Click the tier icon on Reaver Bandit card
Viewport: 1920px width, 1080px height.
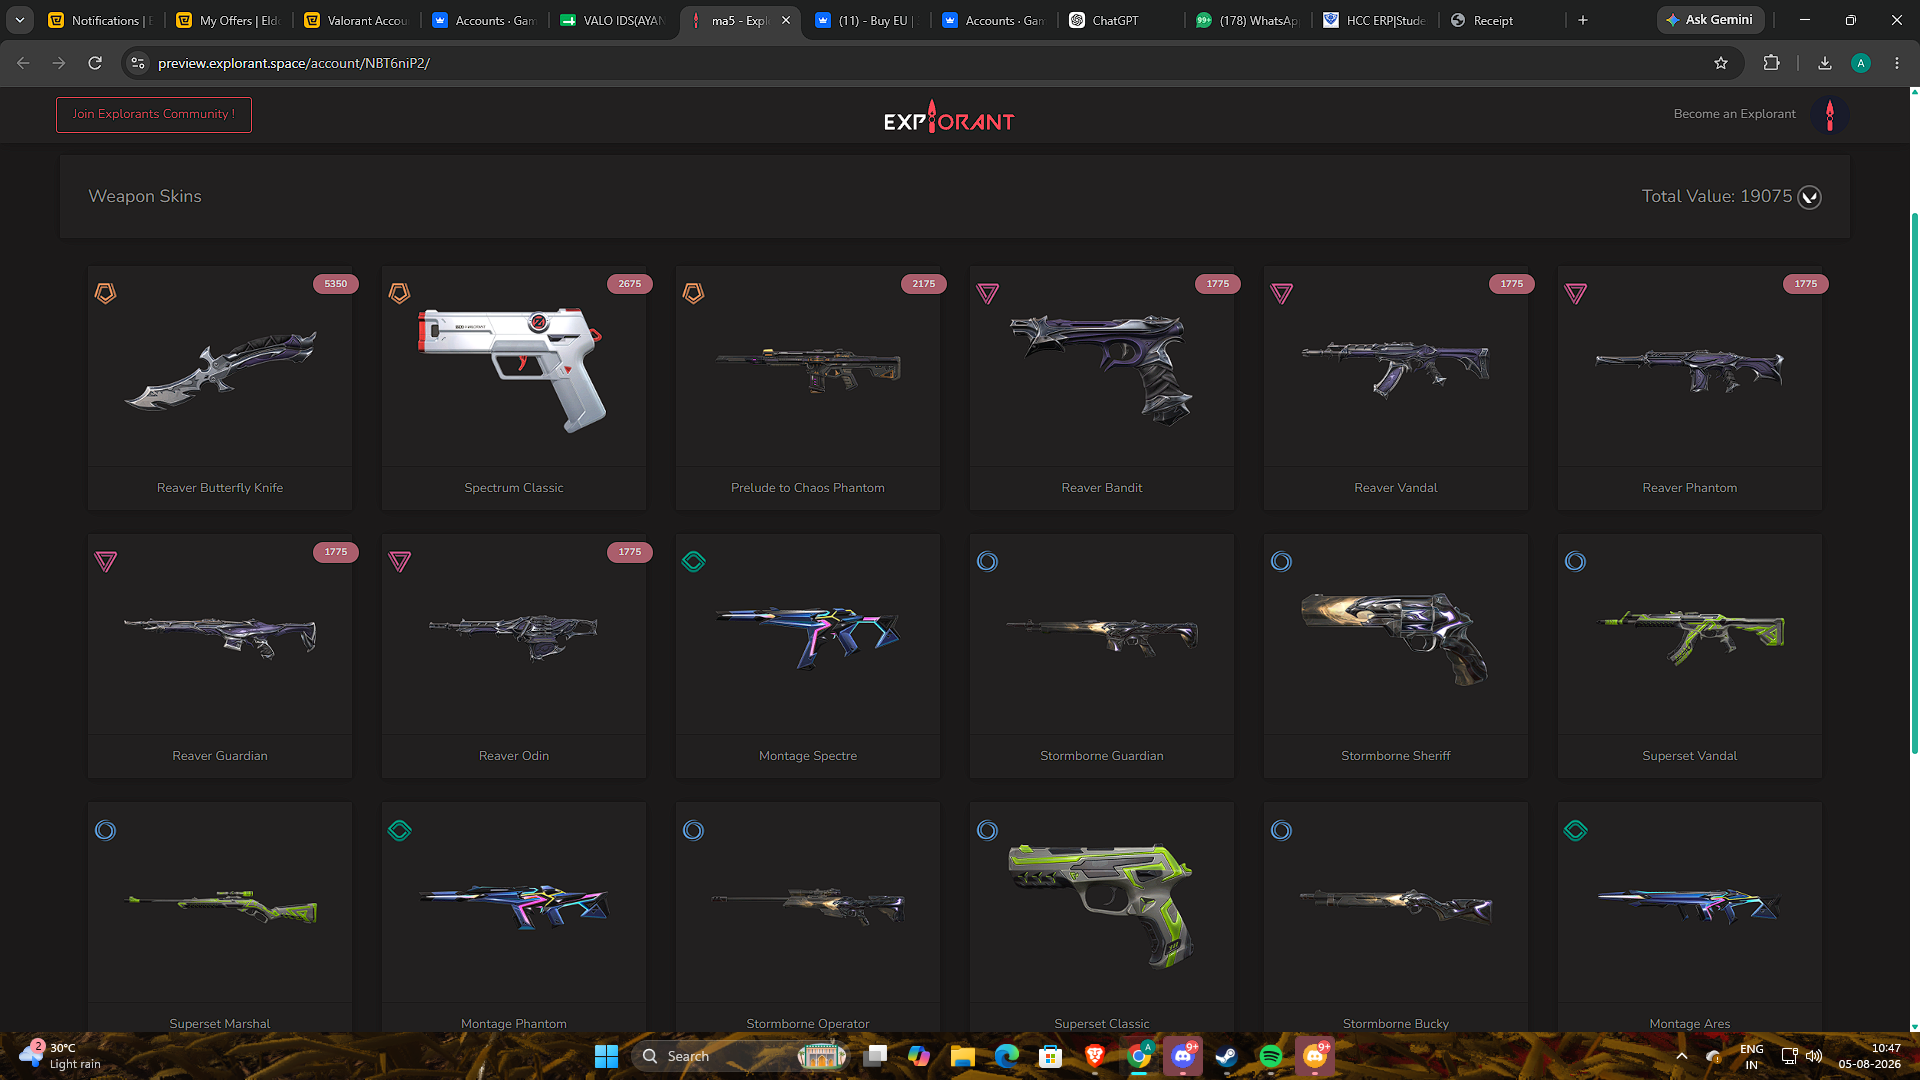point(987,293)
